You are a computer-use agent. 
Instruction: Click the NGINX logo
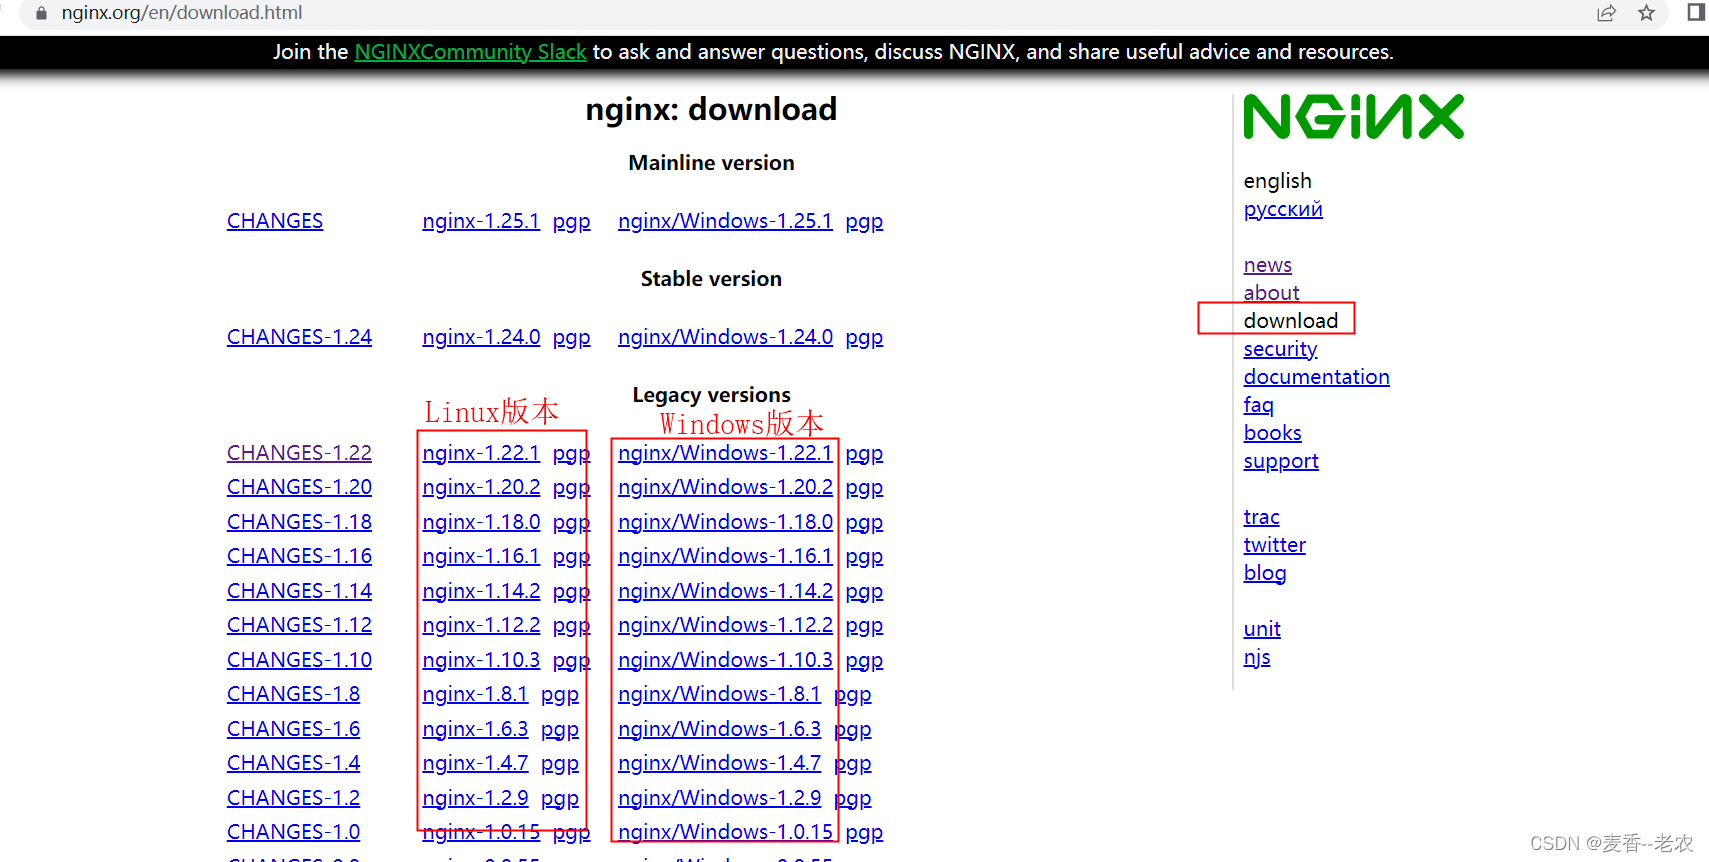tap(1353, 117)
